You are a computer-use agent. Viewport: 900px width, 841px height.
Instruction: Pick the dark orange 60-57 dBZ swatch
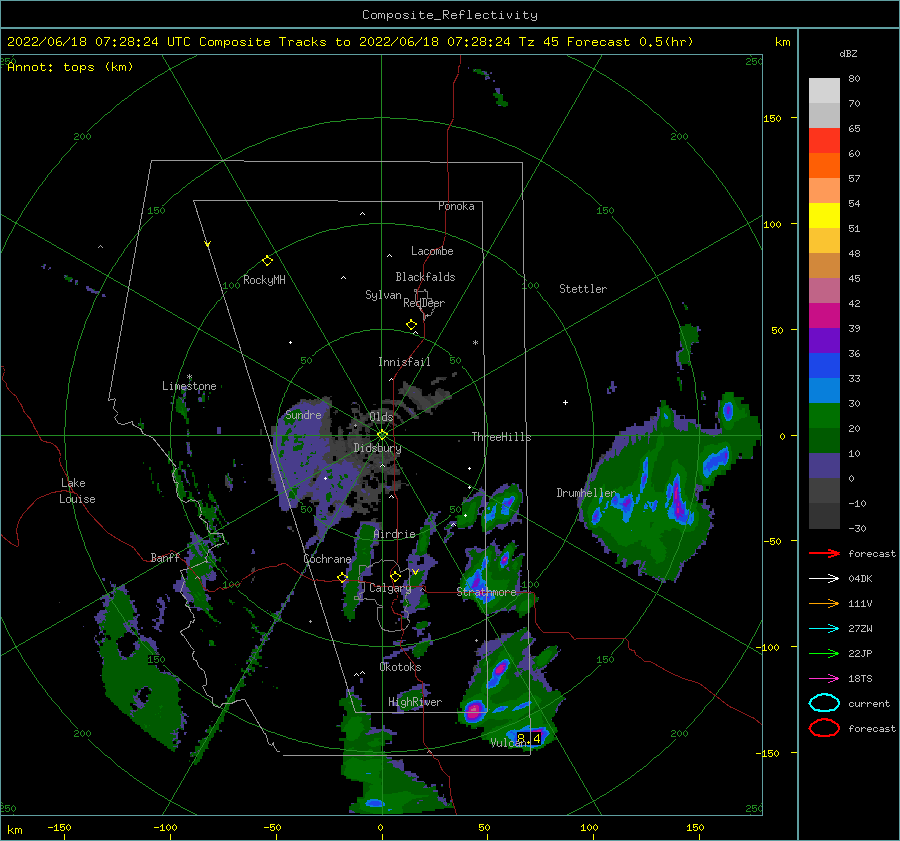coord(824,166)
